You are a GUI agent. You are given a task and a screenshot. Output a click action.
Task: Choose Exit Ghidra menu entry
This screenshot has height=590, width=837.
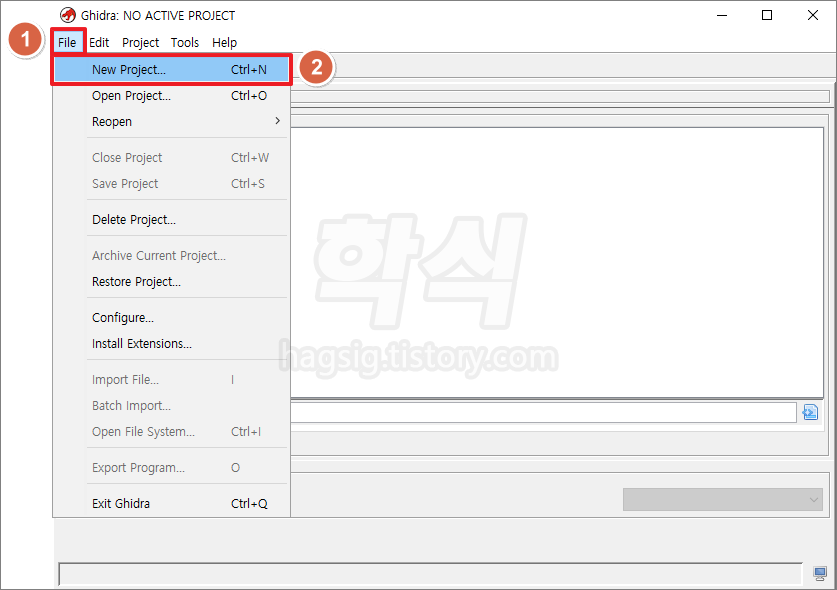pyautogui.click(x=171, y=504)
